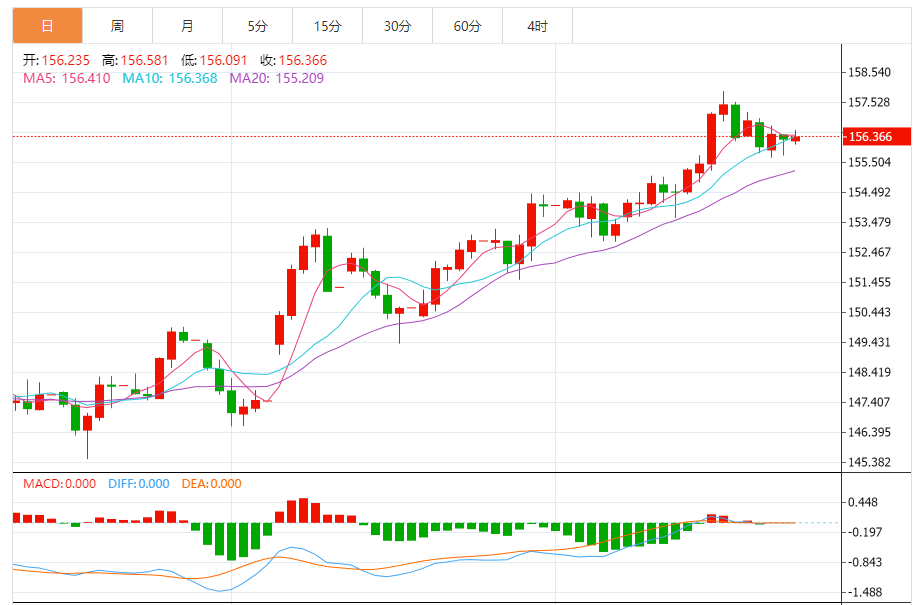Click the MA20: 155.209 indicator label
The image size is (922, 605).
pos(276,78)
